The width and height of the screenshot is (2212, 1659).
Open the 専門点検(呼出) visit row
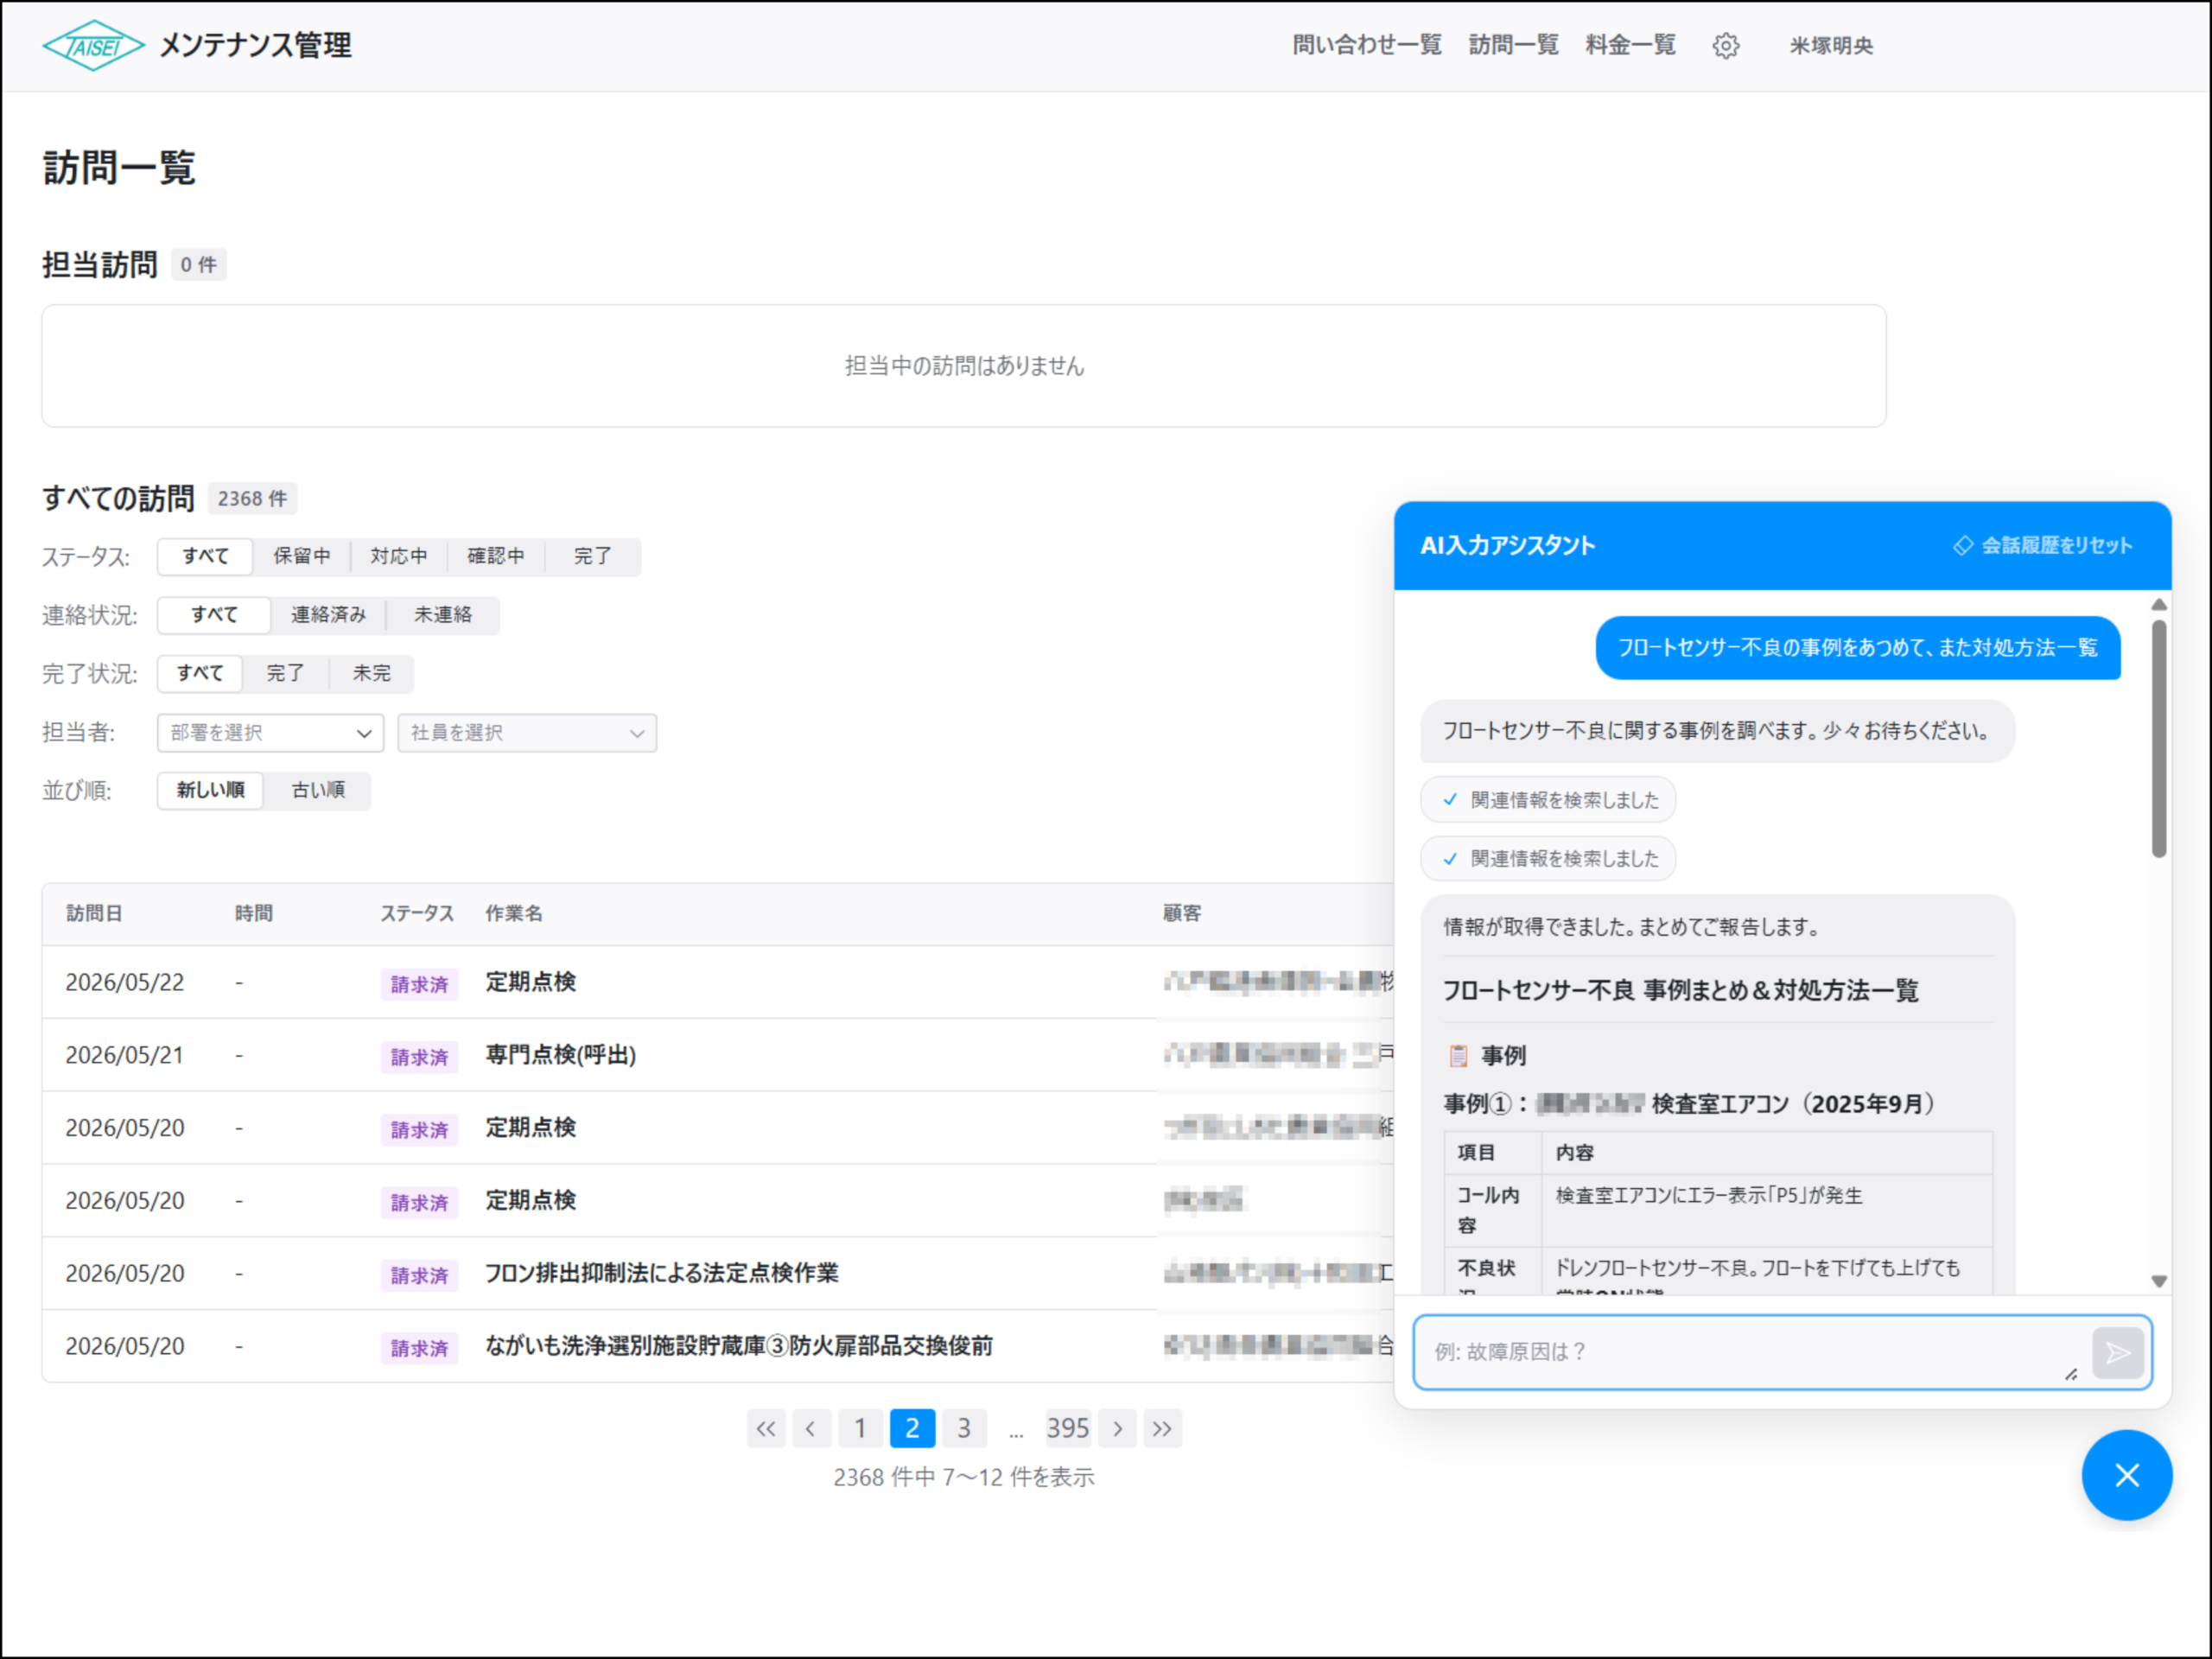click(718, 1055)
